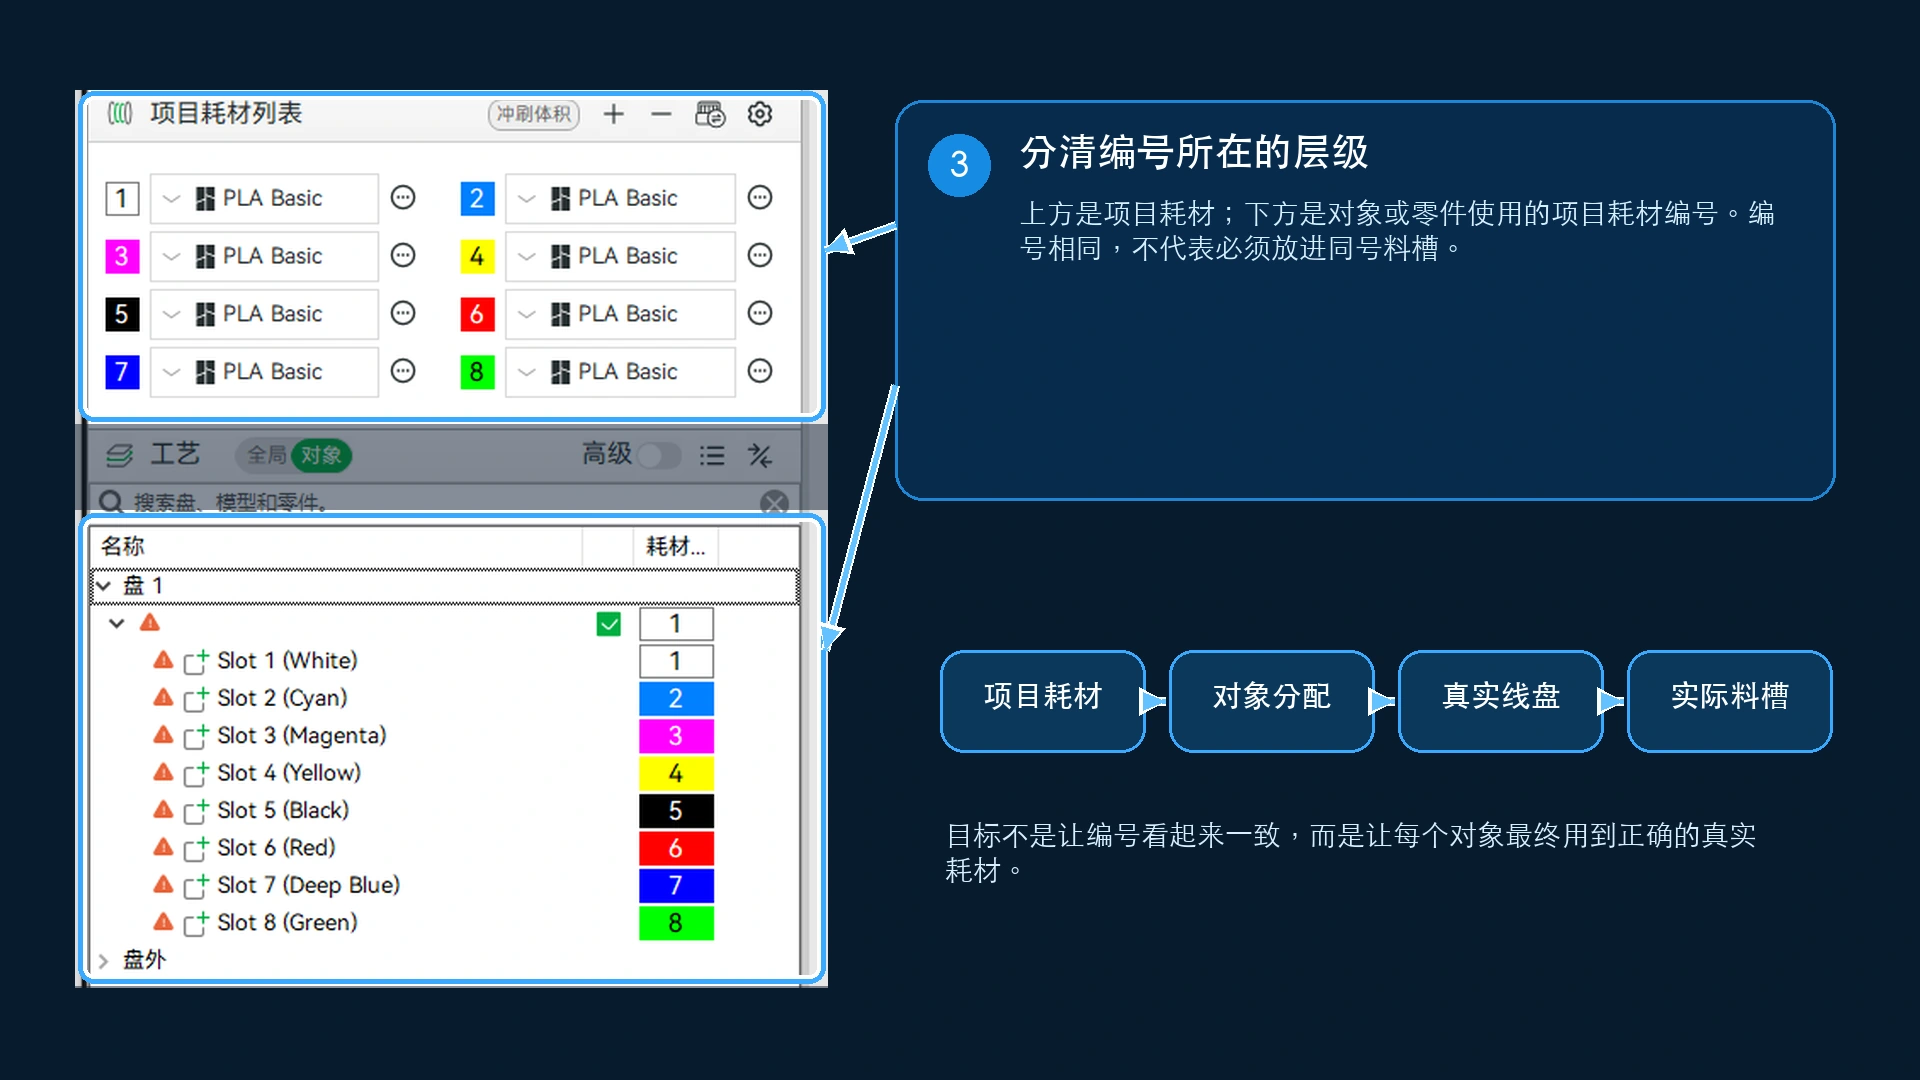Click the magenta color swatch for filament 3
This screenshot has width=1920, height=1080.
(x=122, y=256)
